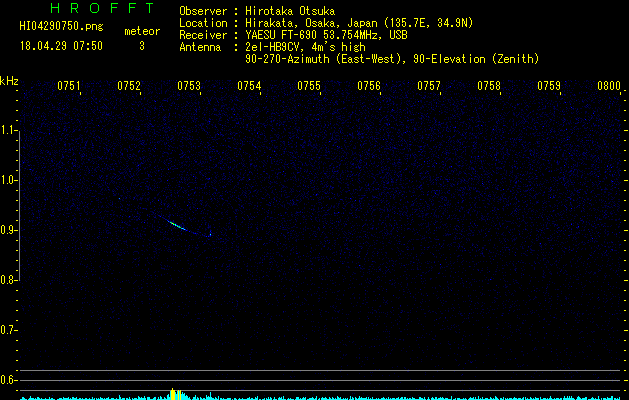Click the 1.1 kHz axis label
This screenshot has width=629, height=400.
pyautogui.click(x=8, y=130)
